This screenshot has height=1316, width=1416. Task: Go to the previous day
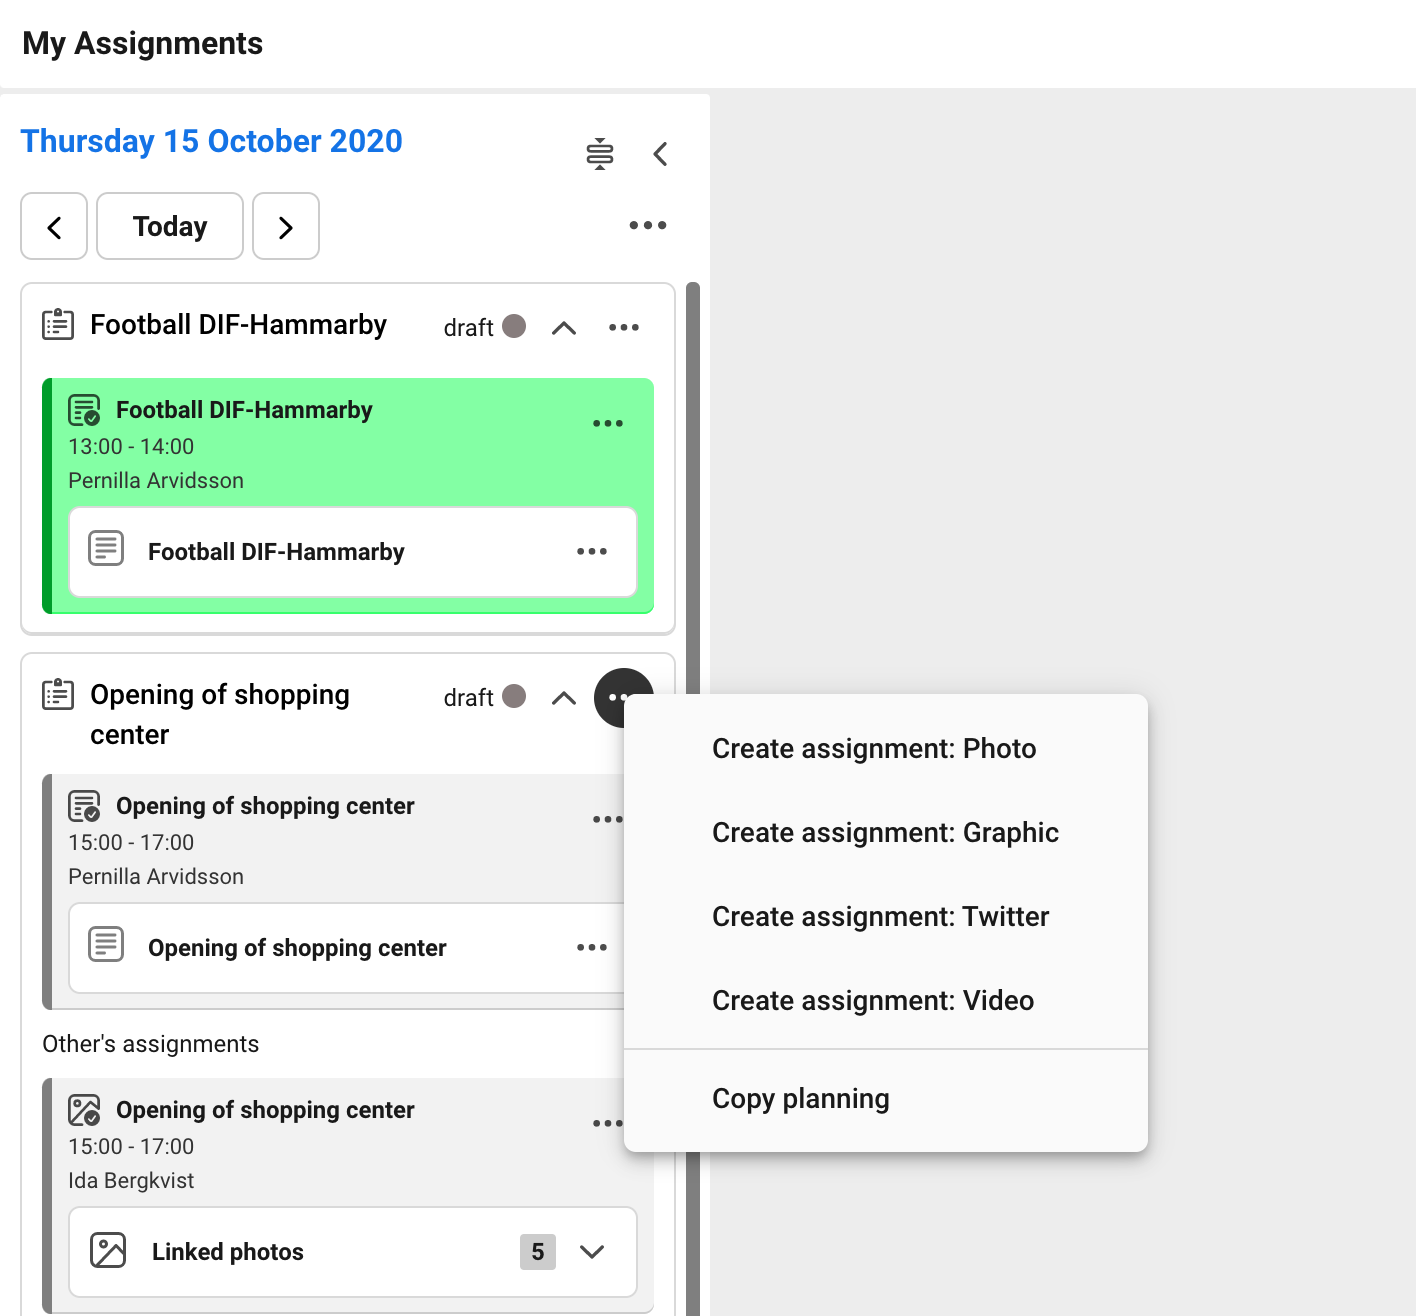pos(54,227)
